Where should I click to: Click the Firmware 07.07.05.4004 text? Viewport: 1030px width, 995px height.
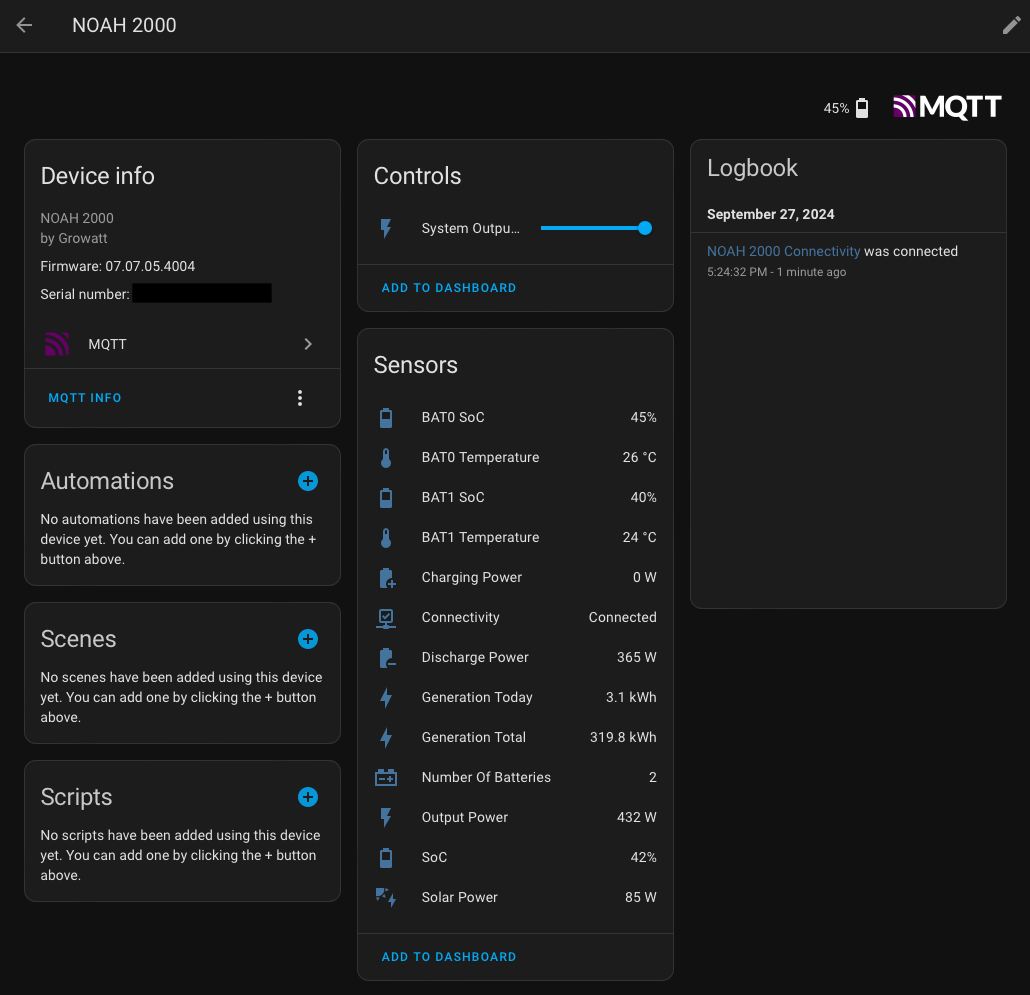click(118, 267)
